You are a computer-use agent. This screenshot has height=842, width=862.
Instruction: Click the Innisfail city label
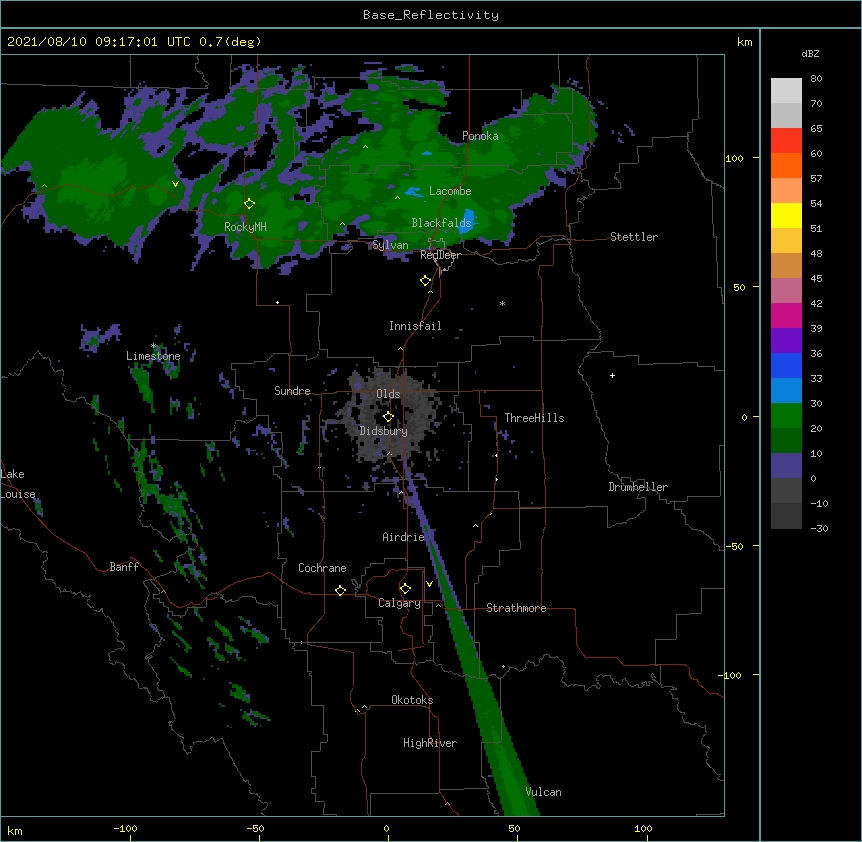(415, 326)
